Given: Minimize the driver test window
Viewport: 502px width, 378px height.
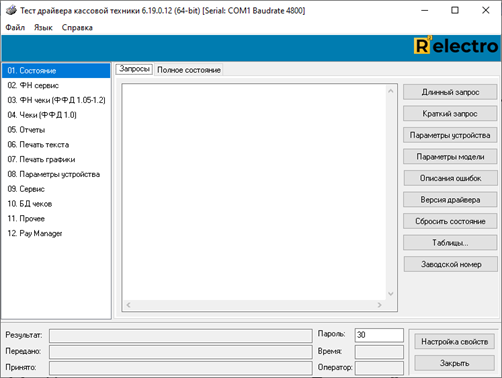Looking at the screenshot, I should pos(425,10).
